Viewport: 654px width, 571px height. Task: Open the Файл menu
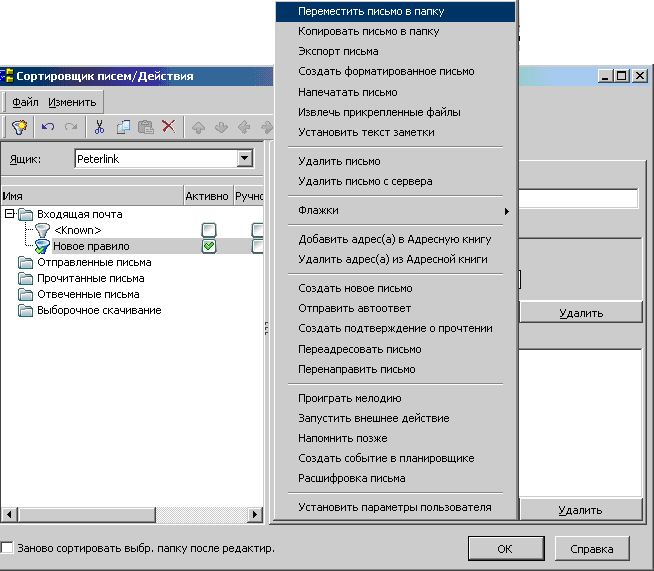click(26, 102)
